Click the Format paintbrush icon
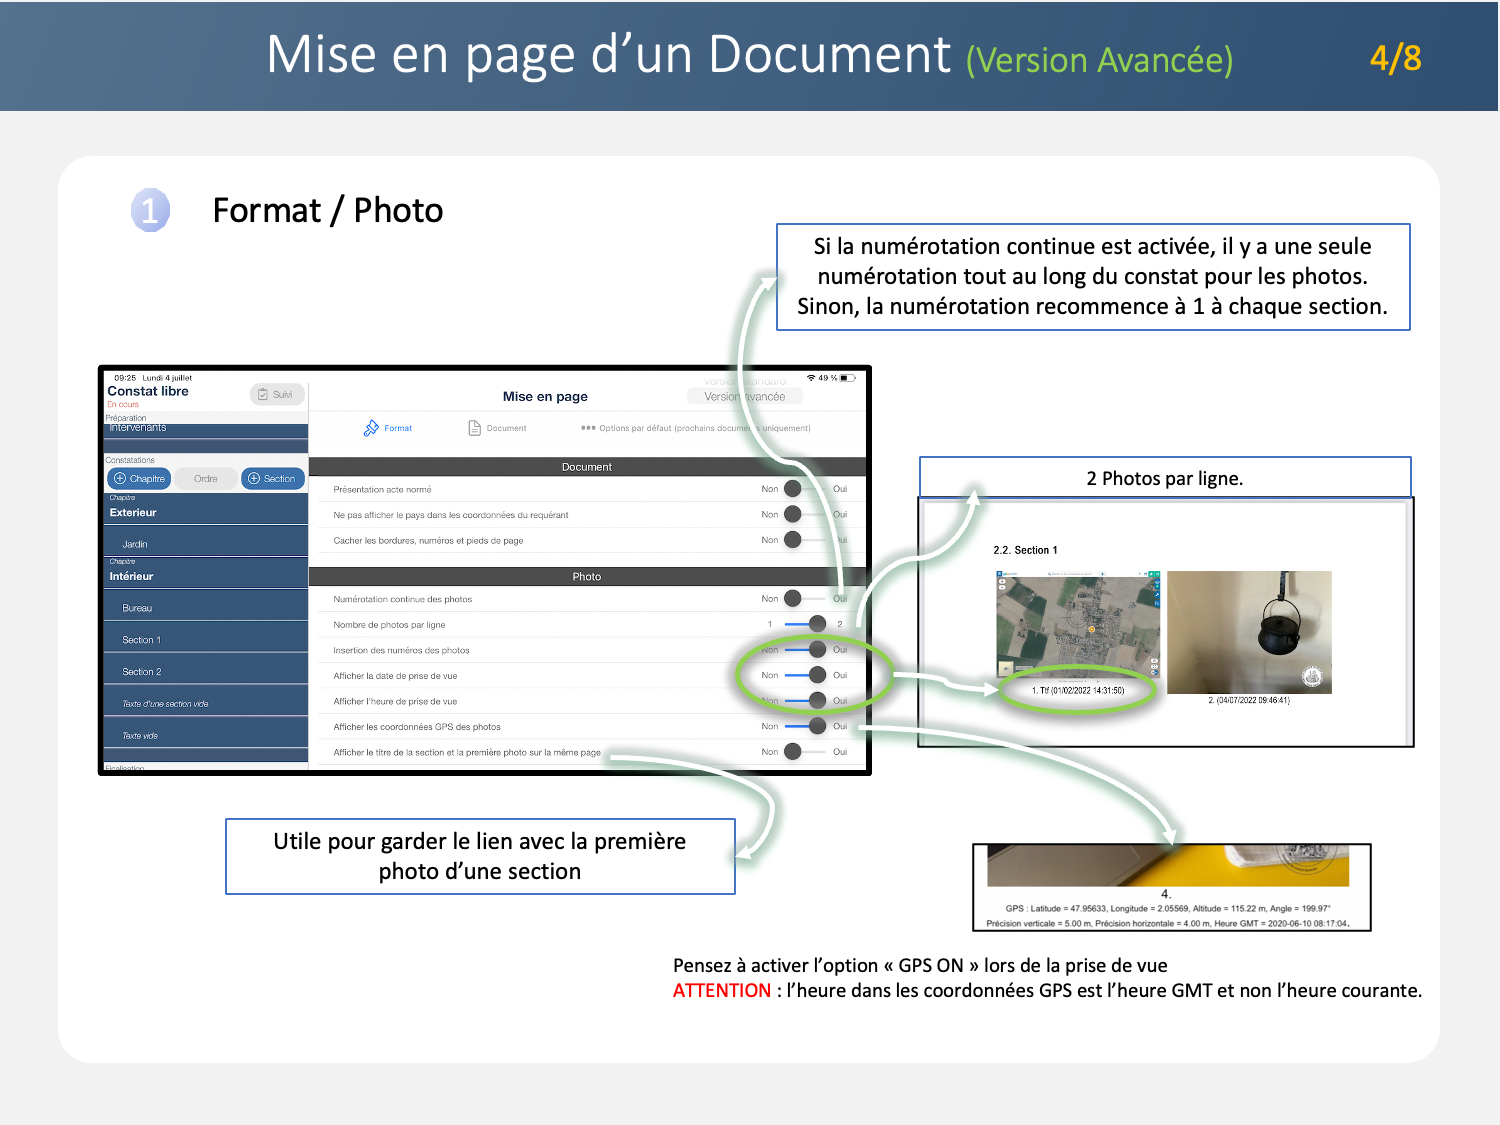 [x=371, y=428]
